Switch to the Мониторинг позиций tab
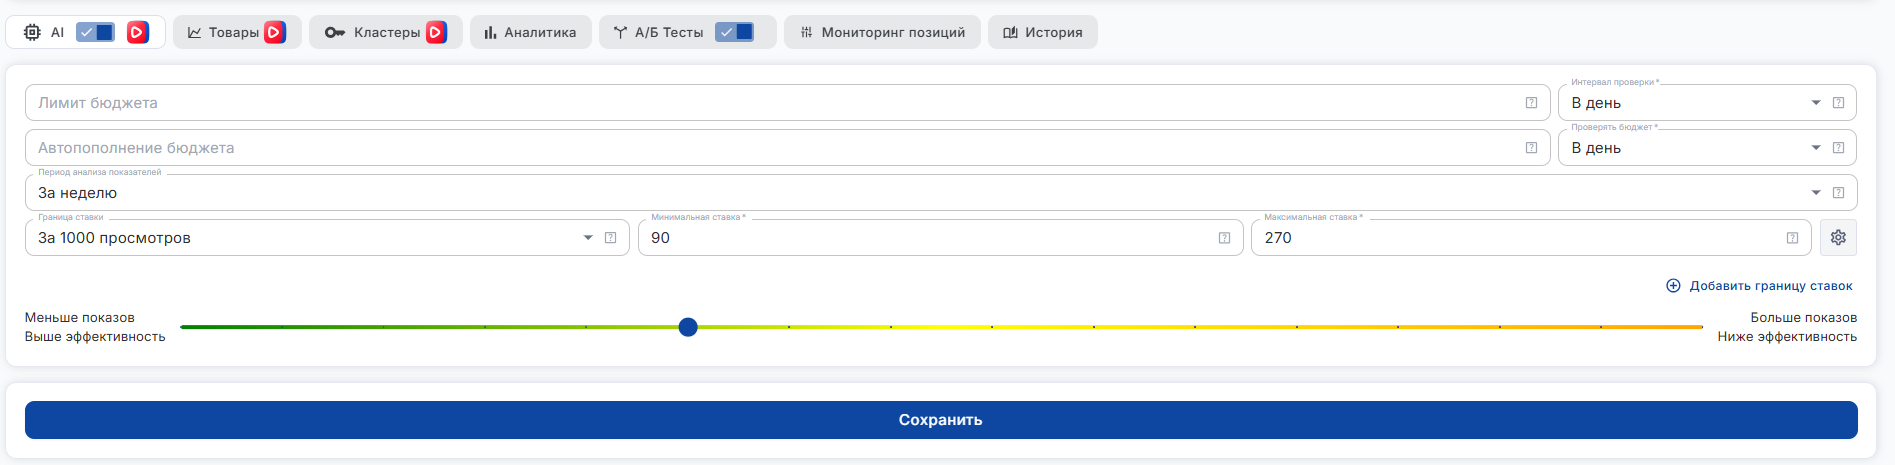The height and width of the screenshot is (465, 1895). (x=882, y=32)
